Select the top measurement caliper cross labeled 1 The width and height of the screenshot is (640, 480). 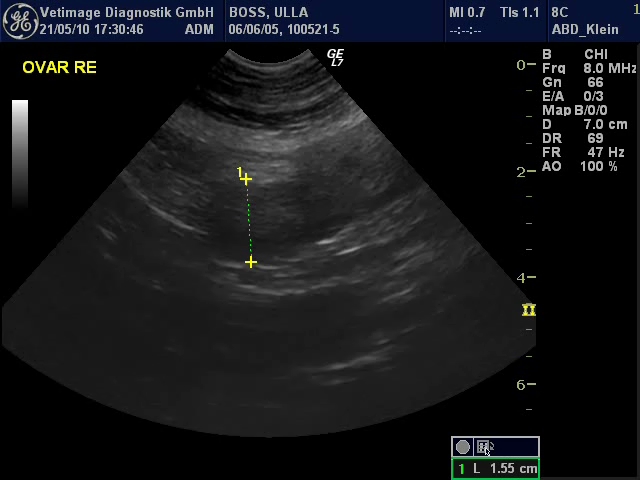(x=246, y=179)
